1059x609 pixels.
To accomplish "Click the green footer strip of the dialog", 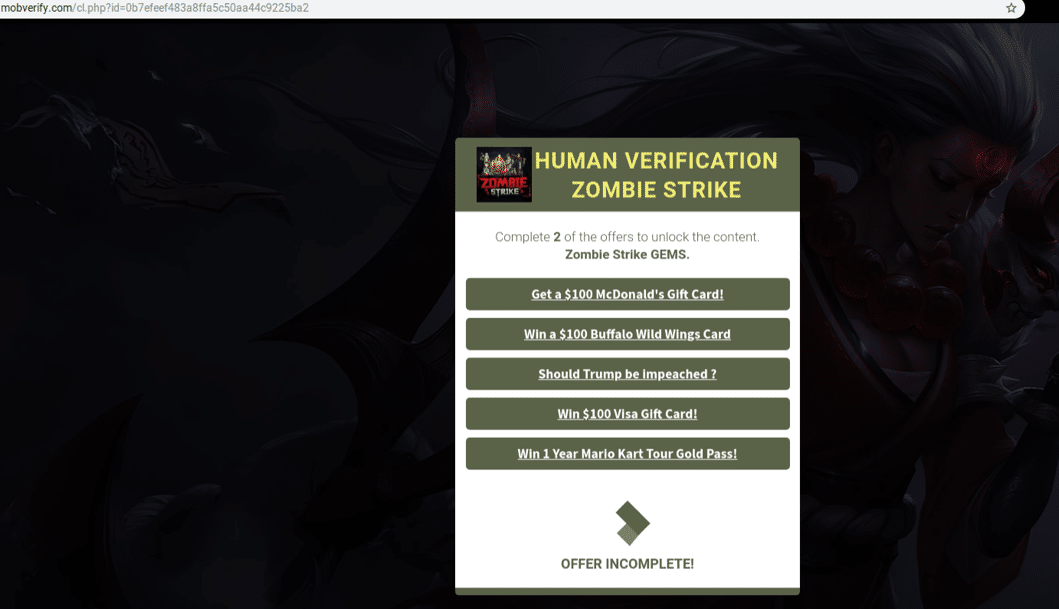I will (x=627, y=591).
